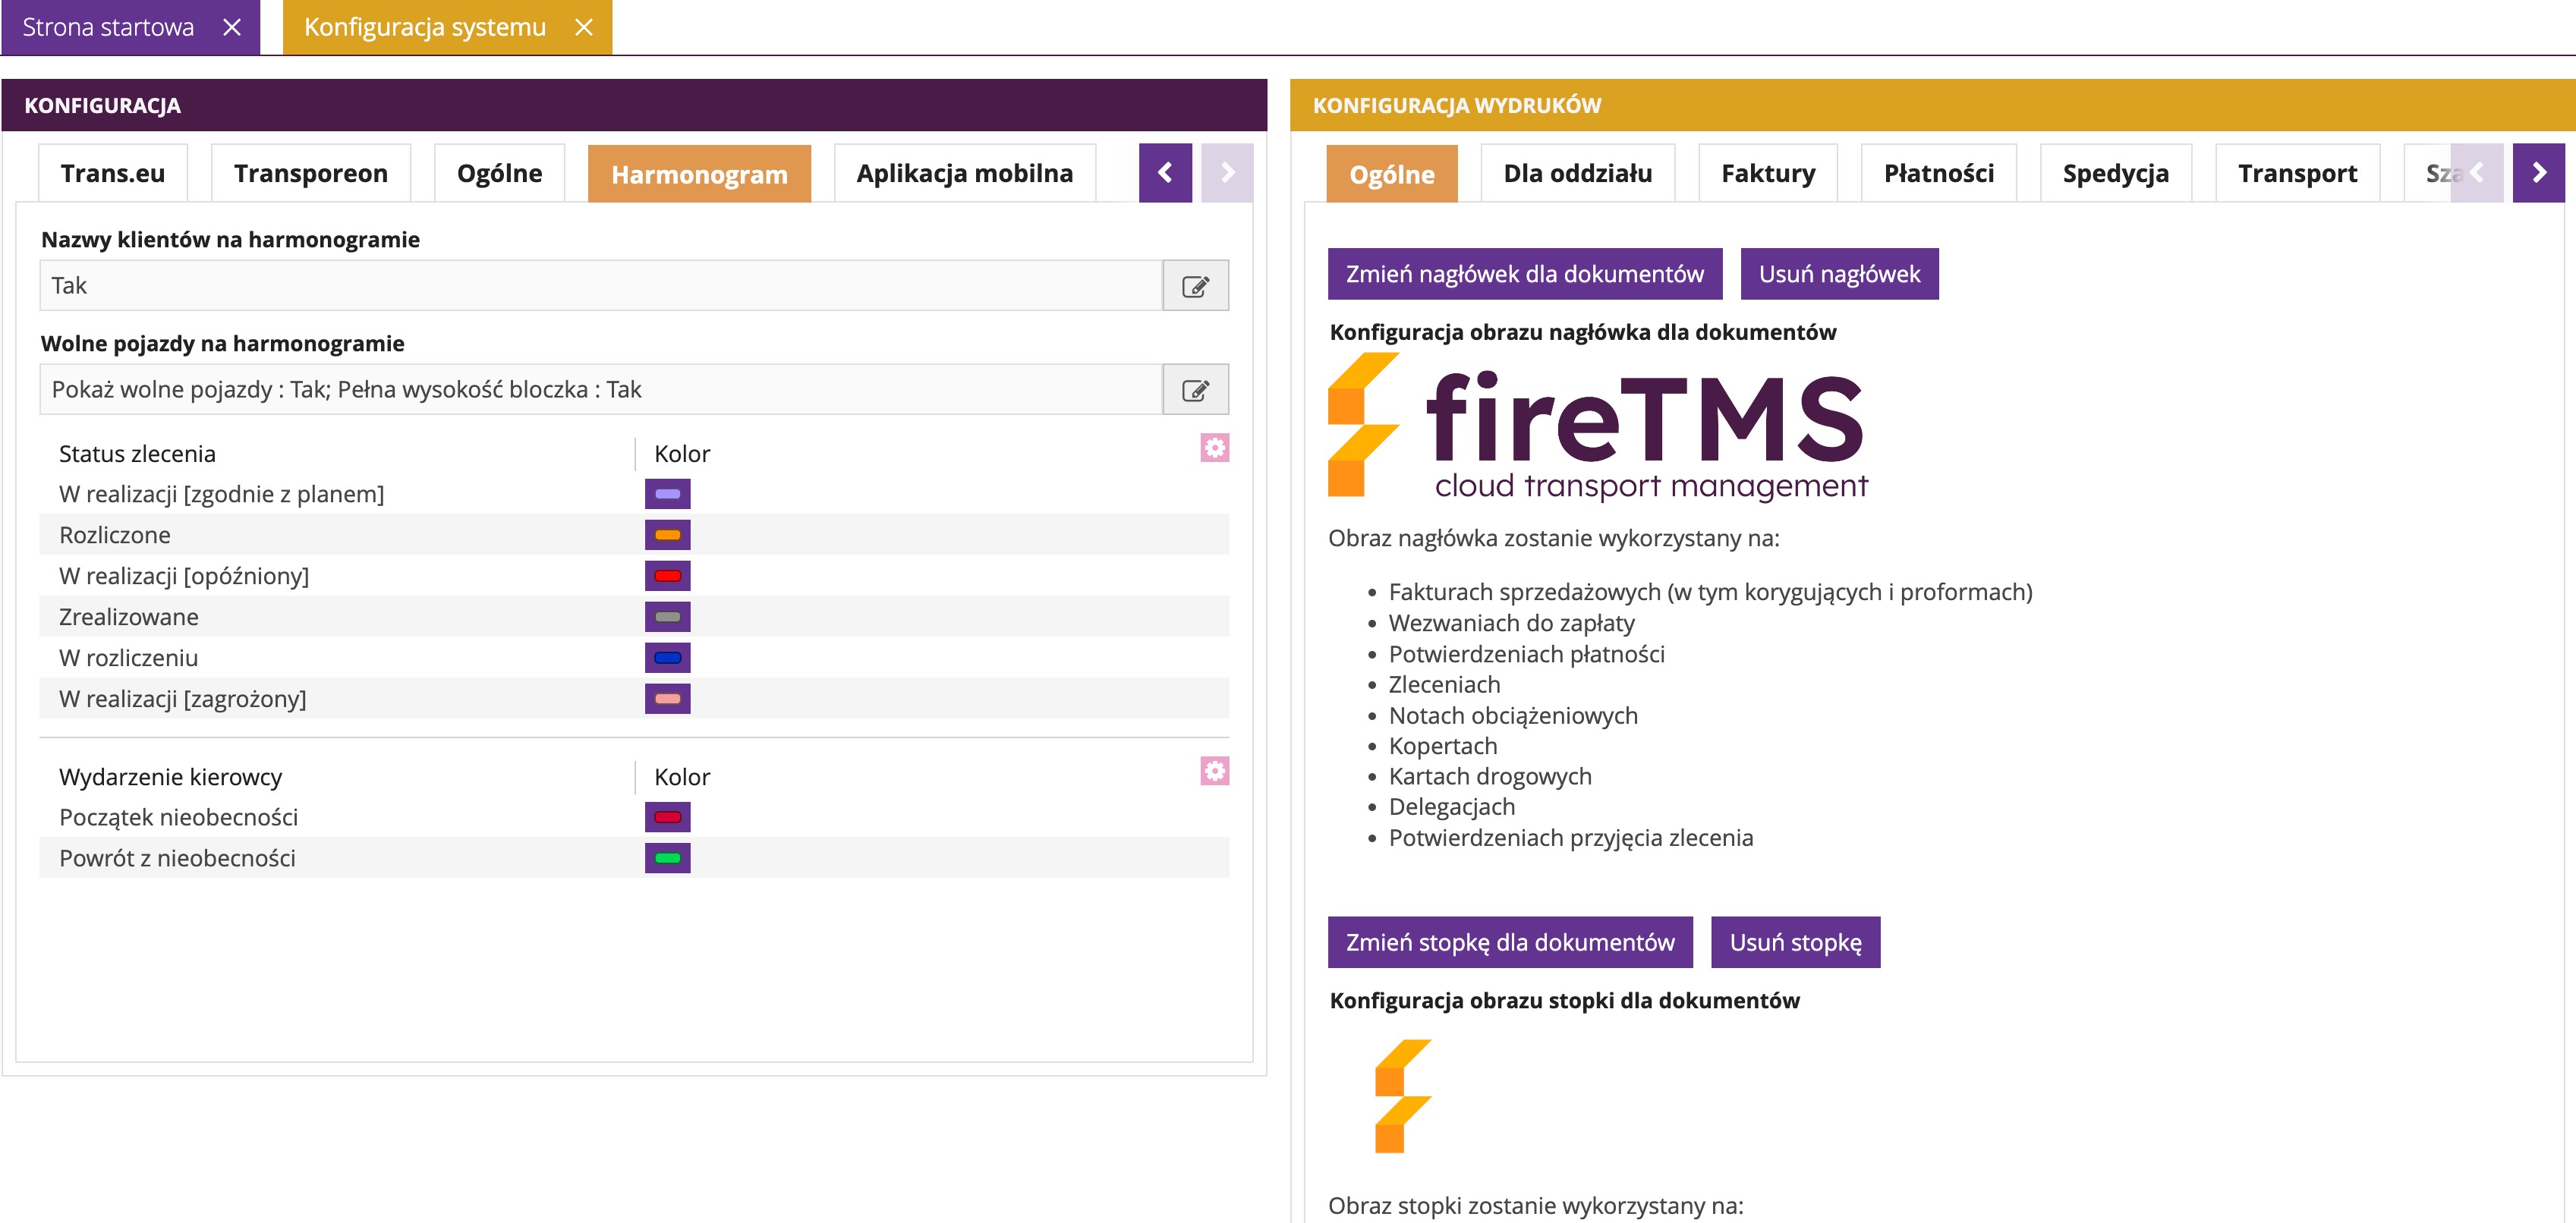
Task: Close the Konfiguracja systemu tab
Action: [x=584, y=27]
